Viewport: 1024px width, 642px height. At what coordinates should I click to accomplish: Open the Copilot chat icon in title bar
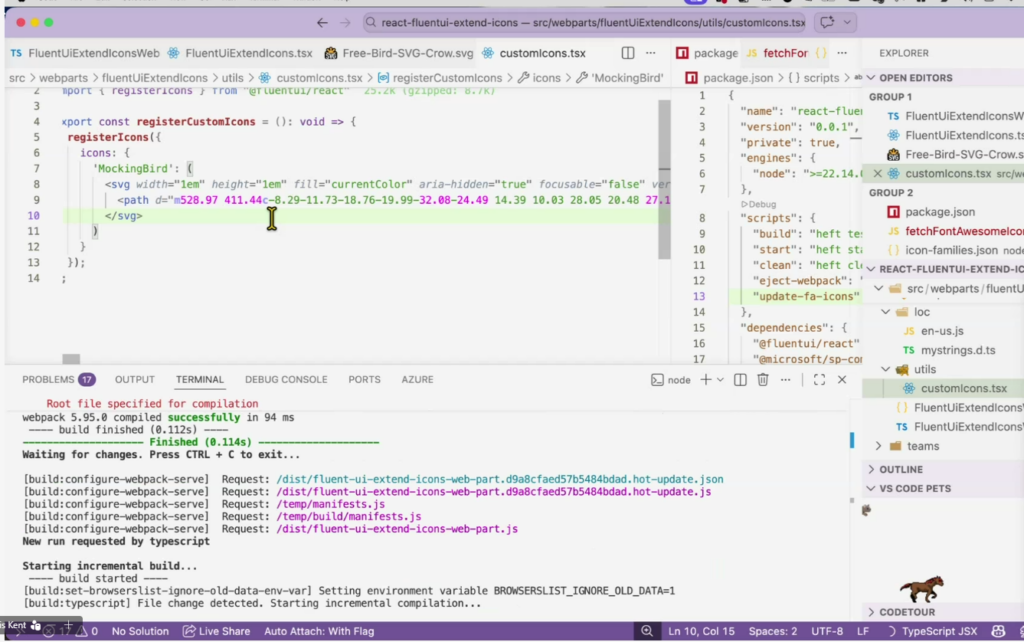(827, 22)
